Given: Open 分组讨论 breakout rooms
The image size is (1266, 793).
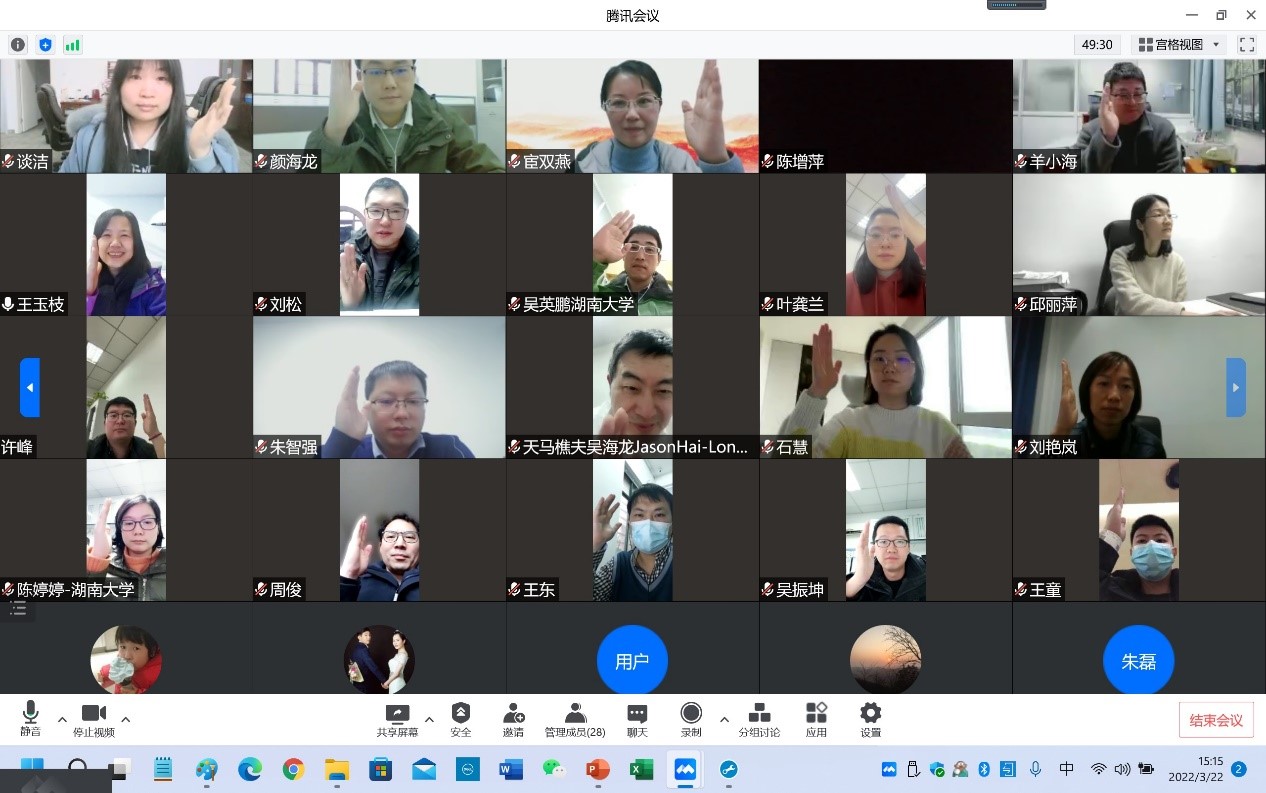Looking at the screenshot, I should pyautogui.click(x=759, y=719).
